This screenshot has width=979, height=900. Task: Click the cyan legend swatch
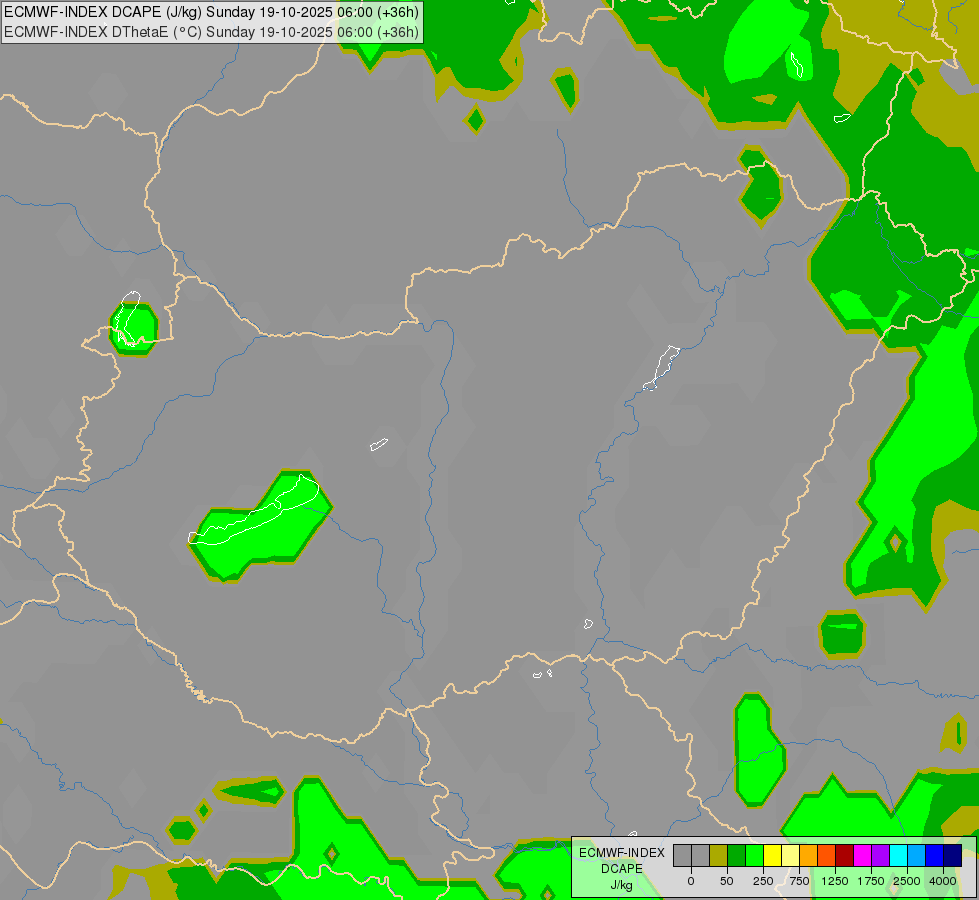click(x=898, y=856)
